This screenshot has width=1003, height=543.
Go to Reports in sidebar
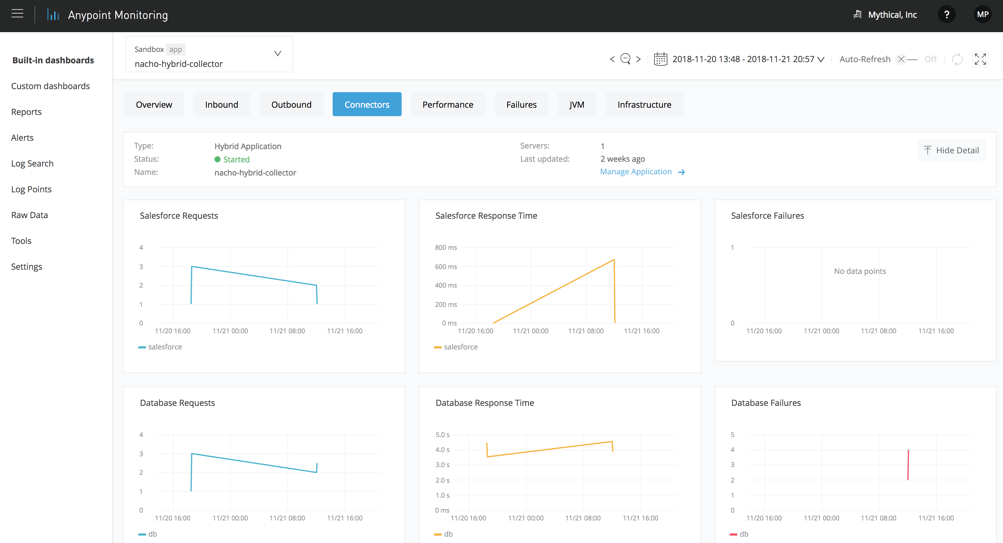pyautogui.click(x=26, y=112)
